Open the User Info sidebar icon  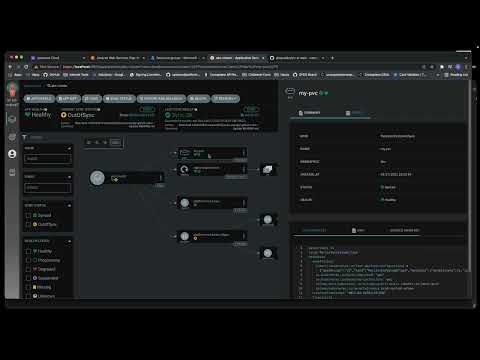click(x=12, y=154)
